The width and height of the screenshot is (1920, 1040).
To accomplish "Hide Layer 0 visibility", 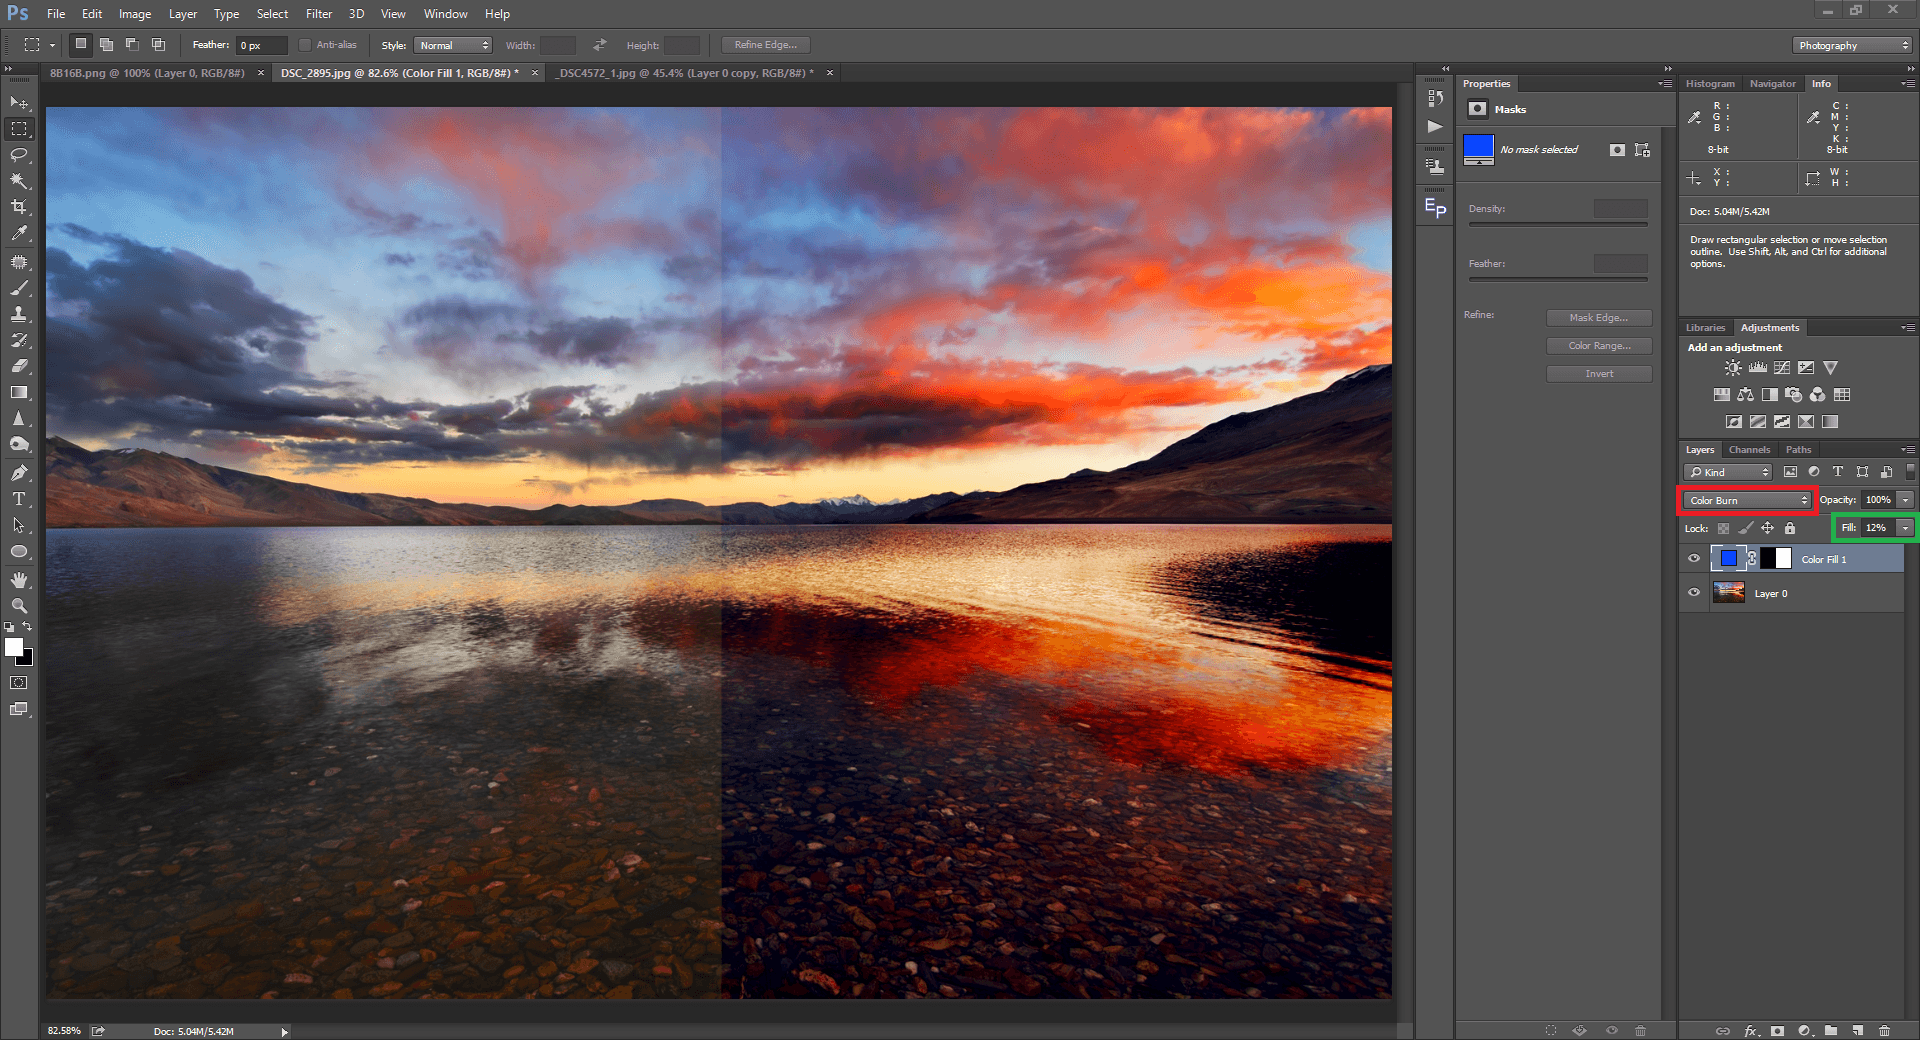I will 1694,593.
